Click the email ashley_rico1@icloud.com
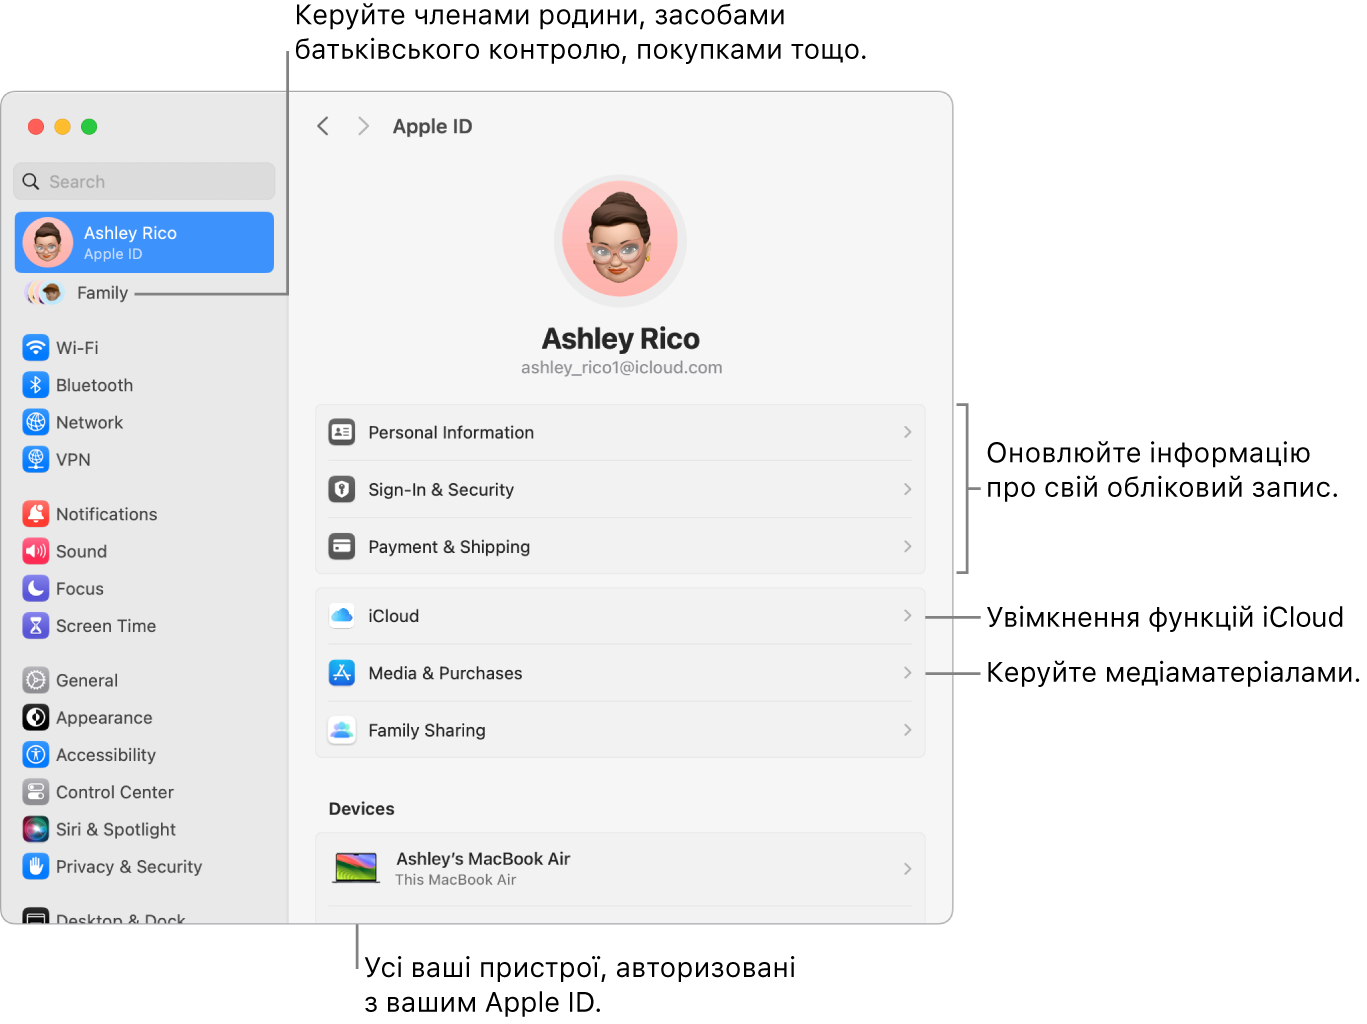 pos(621,368)
